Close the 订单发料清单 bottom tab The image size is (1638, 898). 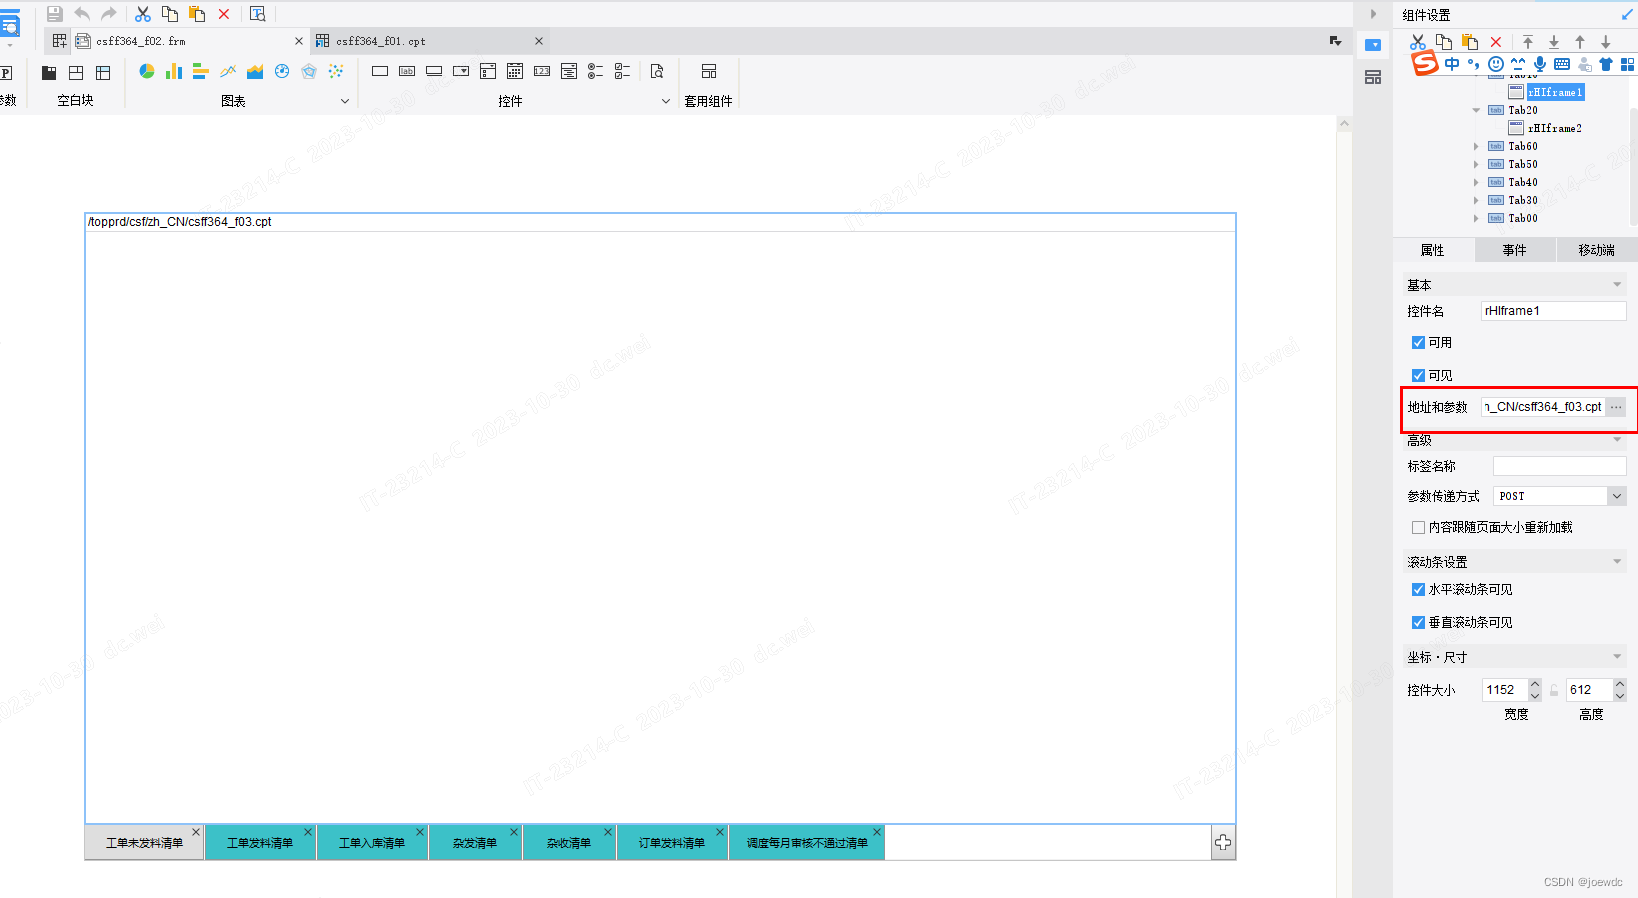(720, 832)
